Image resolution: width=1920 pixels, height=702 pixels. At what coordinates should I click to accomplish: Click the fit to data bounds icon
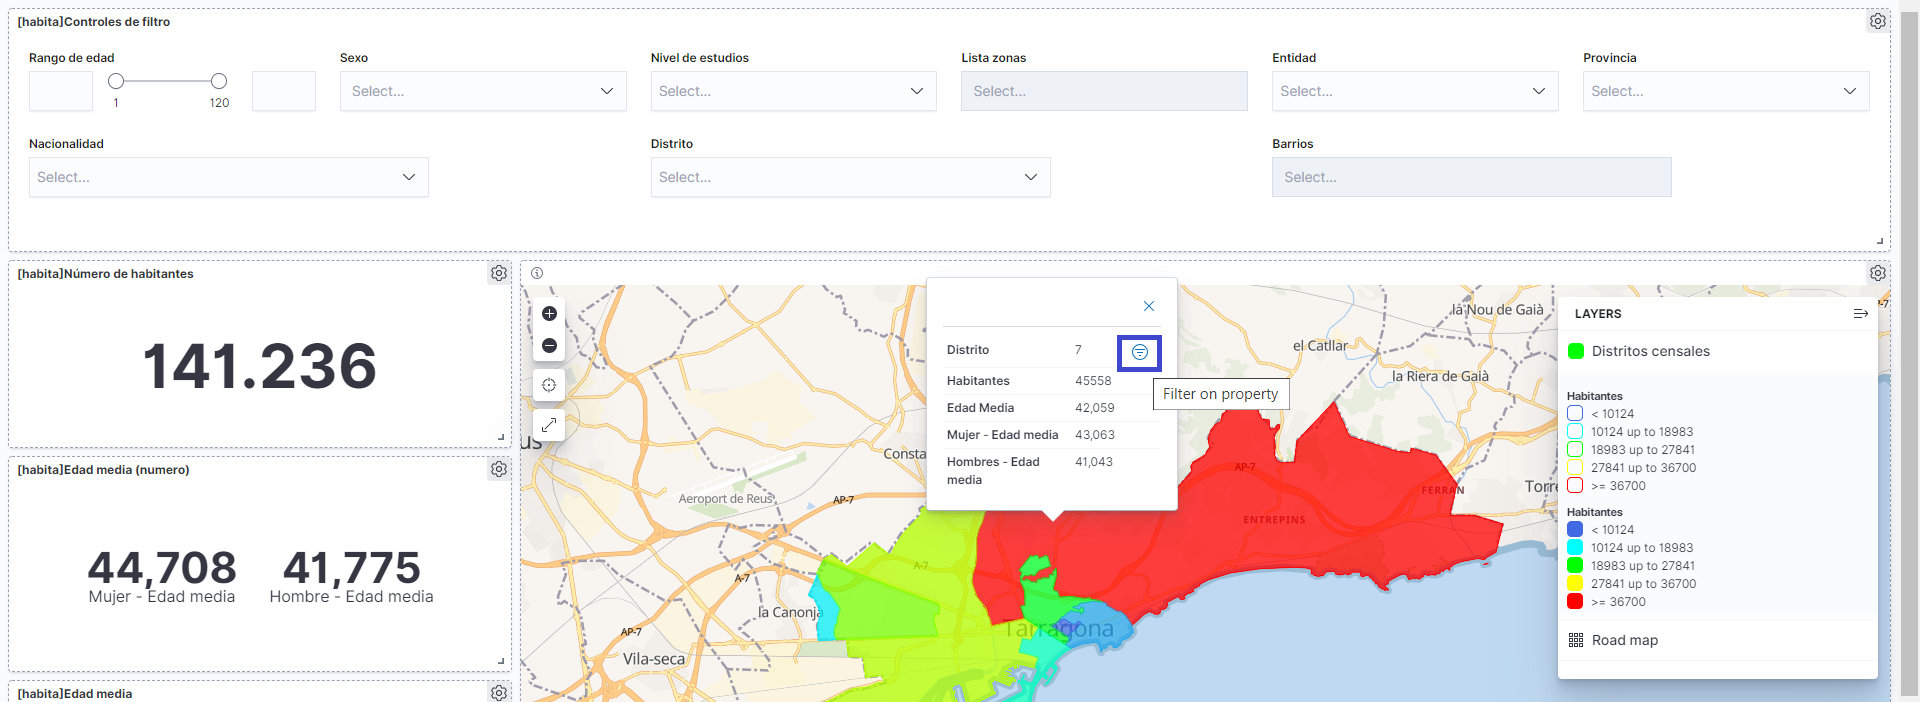549,385
